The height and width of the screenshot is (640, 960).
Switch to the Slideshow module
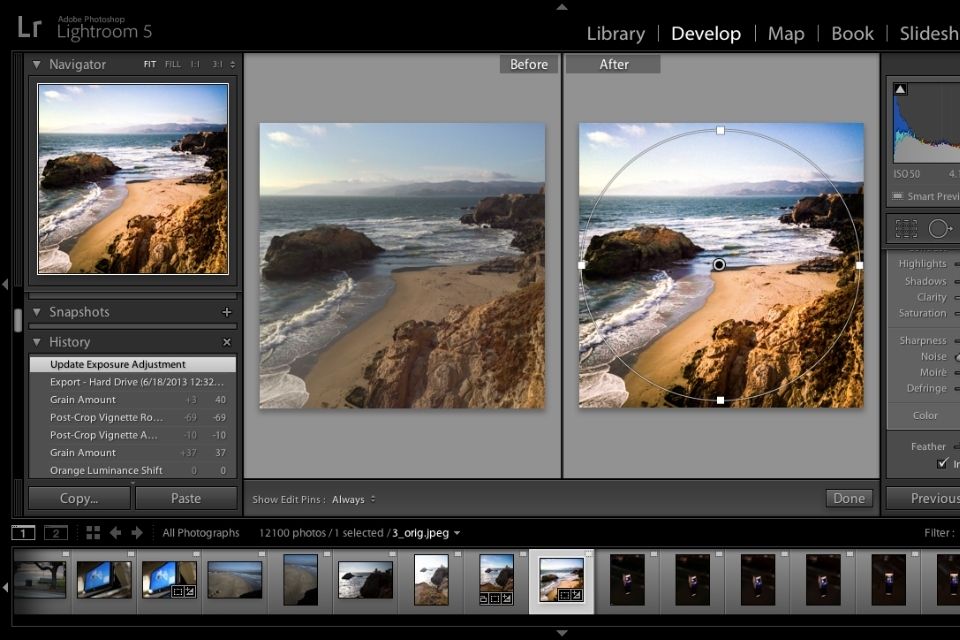point(929,33)
